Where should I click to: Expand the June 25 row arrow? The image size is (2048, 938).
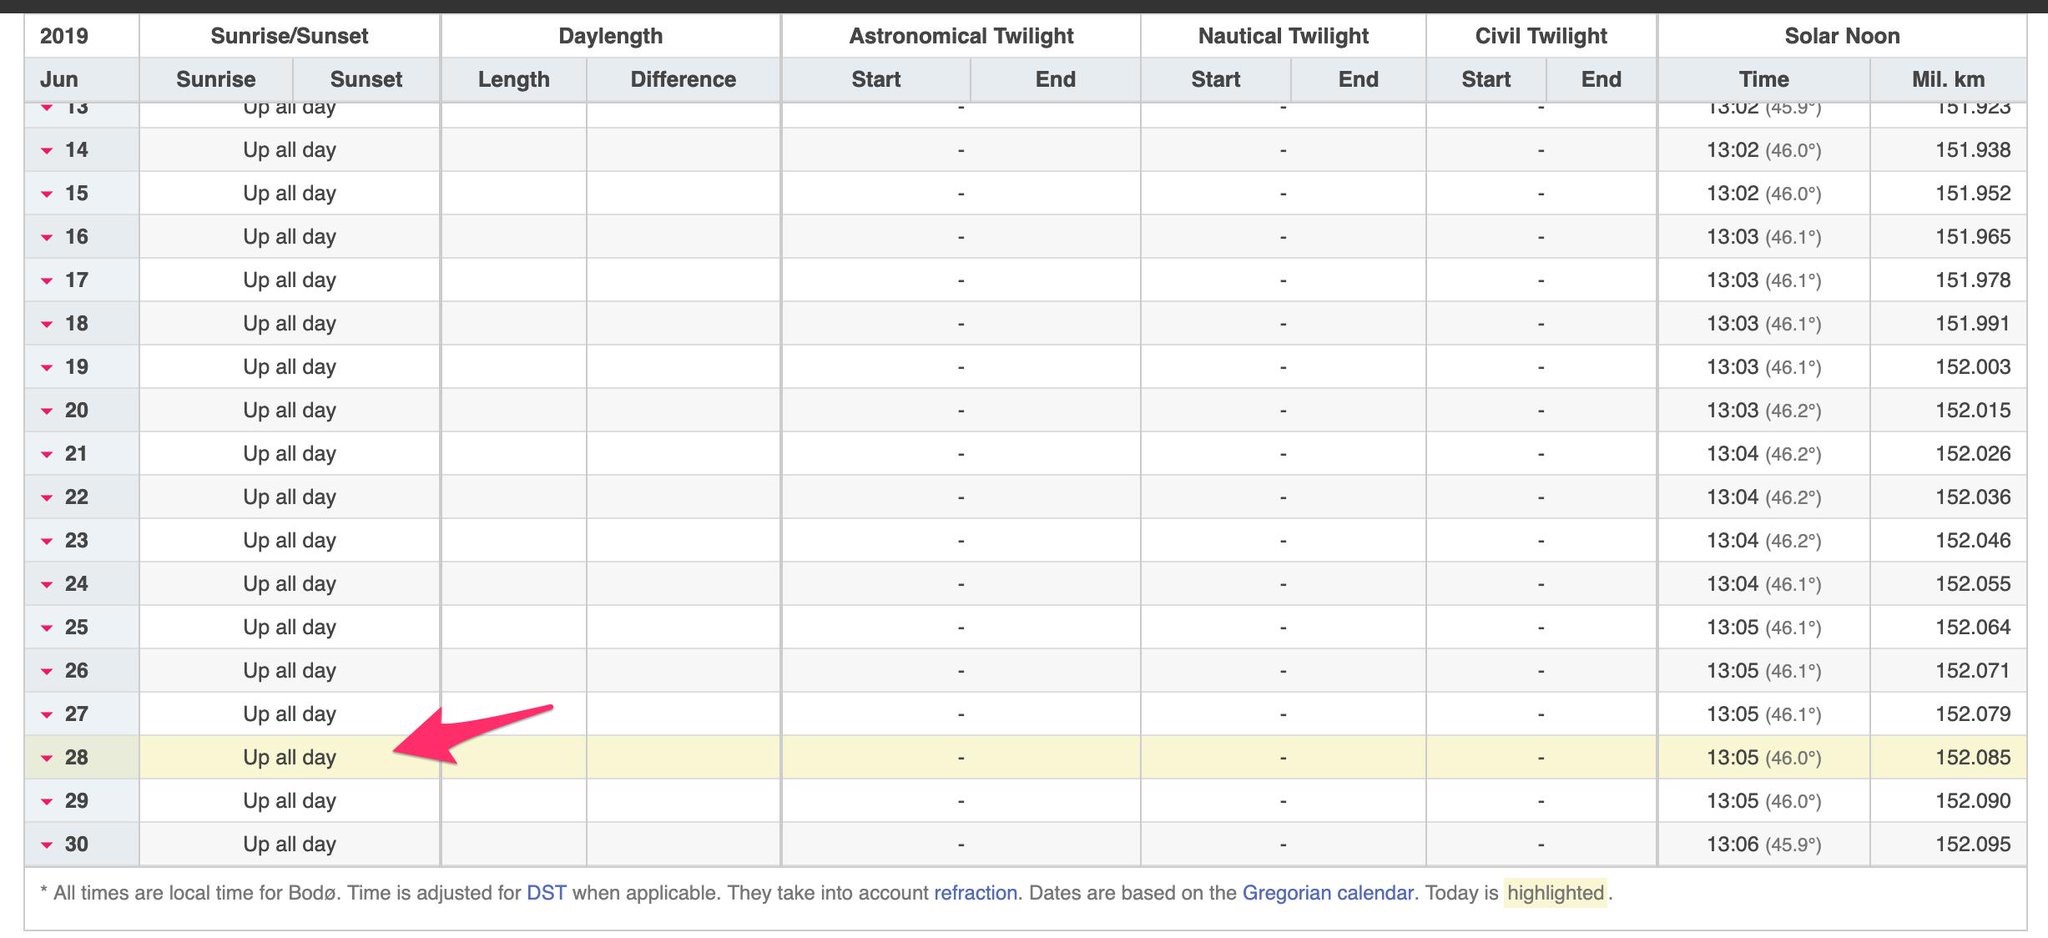(x=47, y=629)
